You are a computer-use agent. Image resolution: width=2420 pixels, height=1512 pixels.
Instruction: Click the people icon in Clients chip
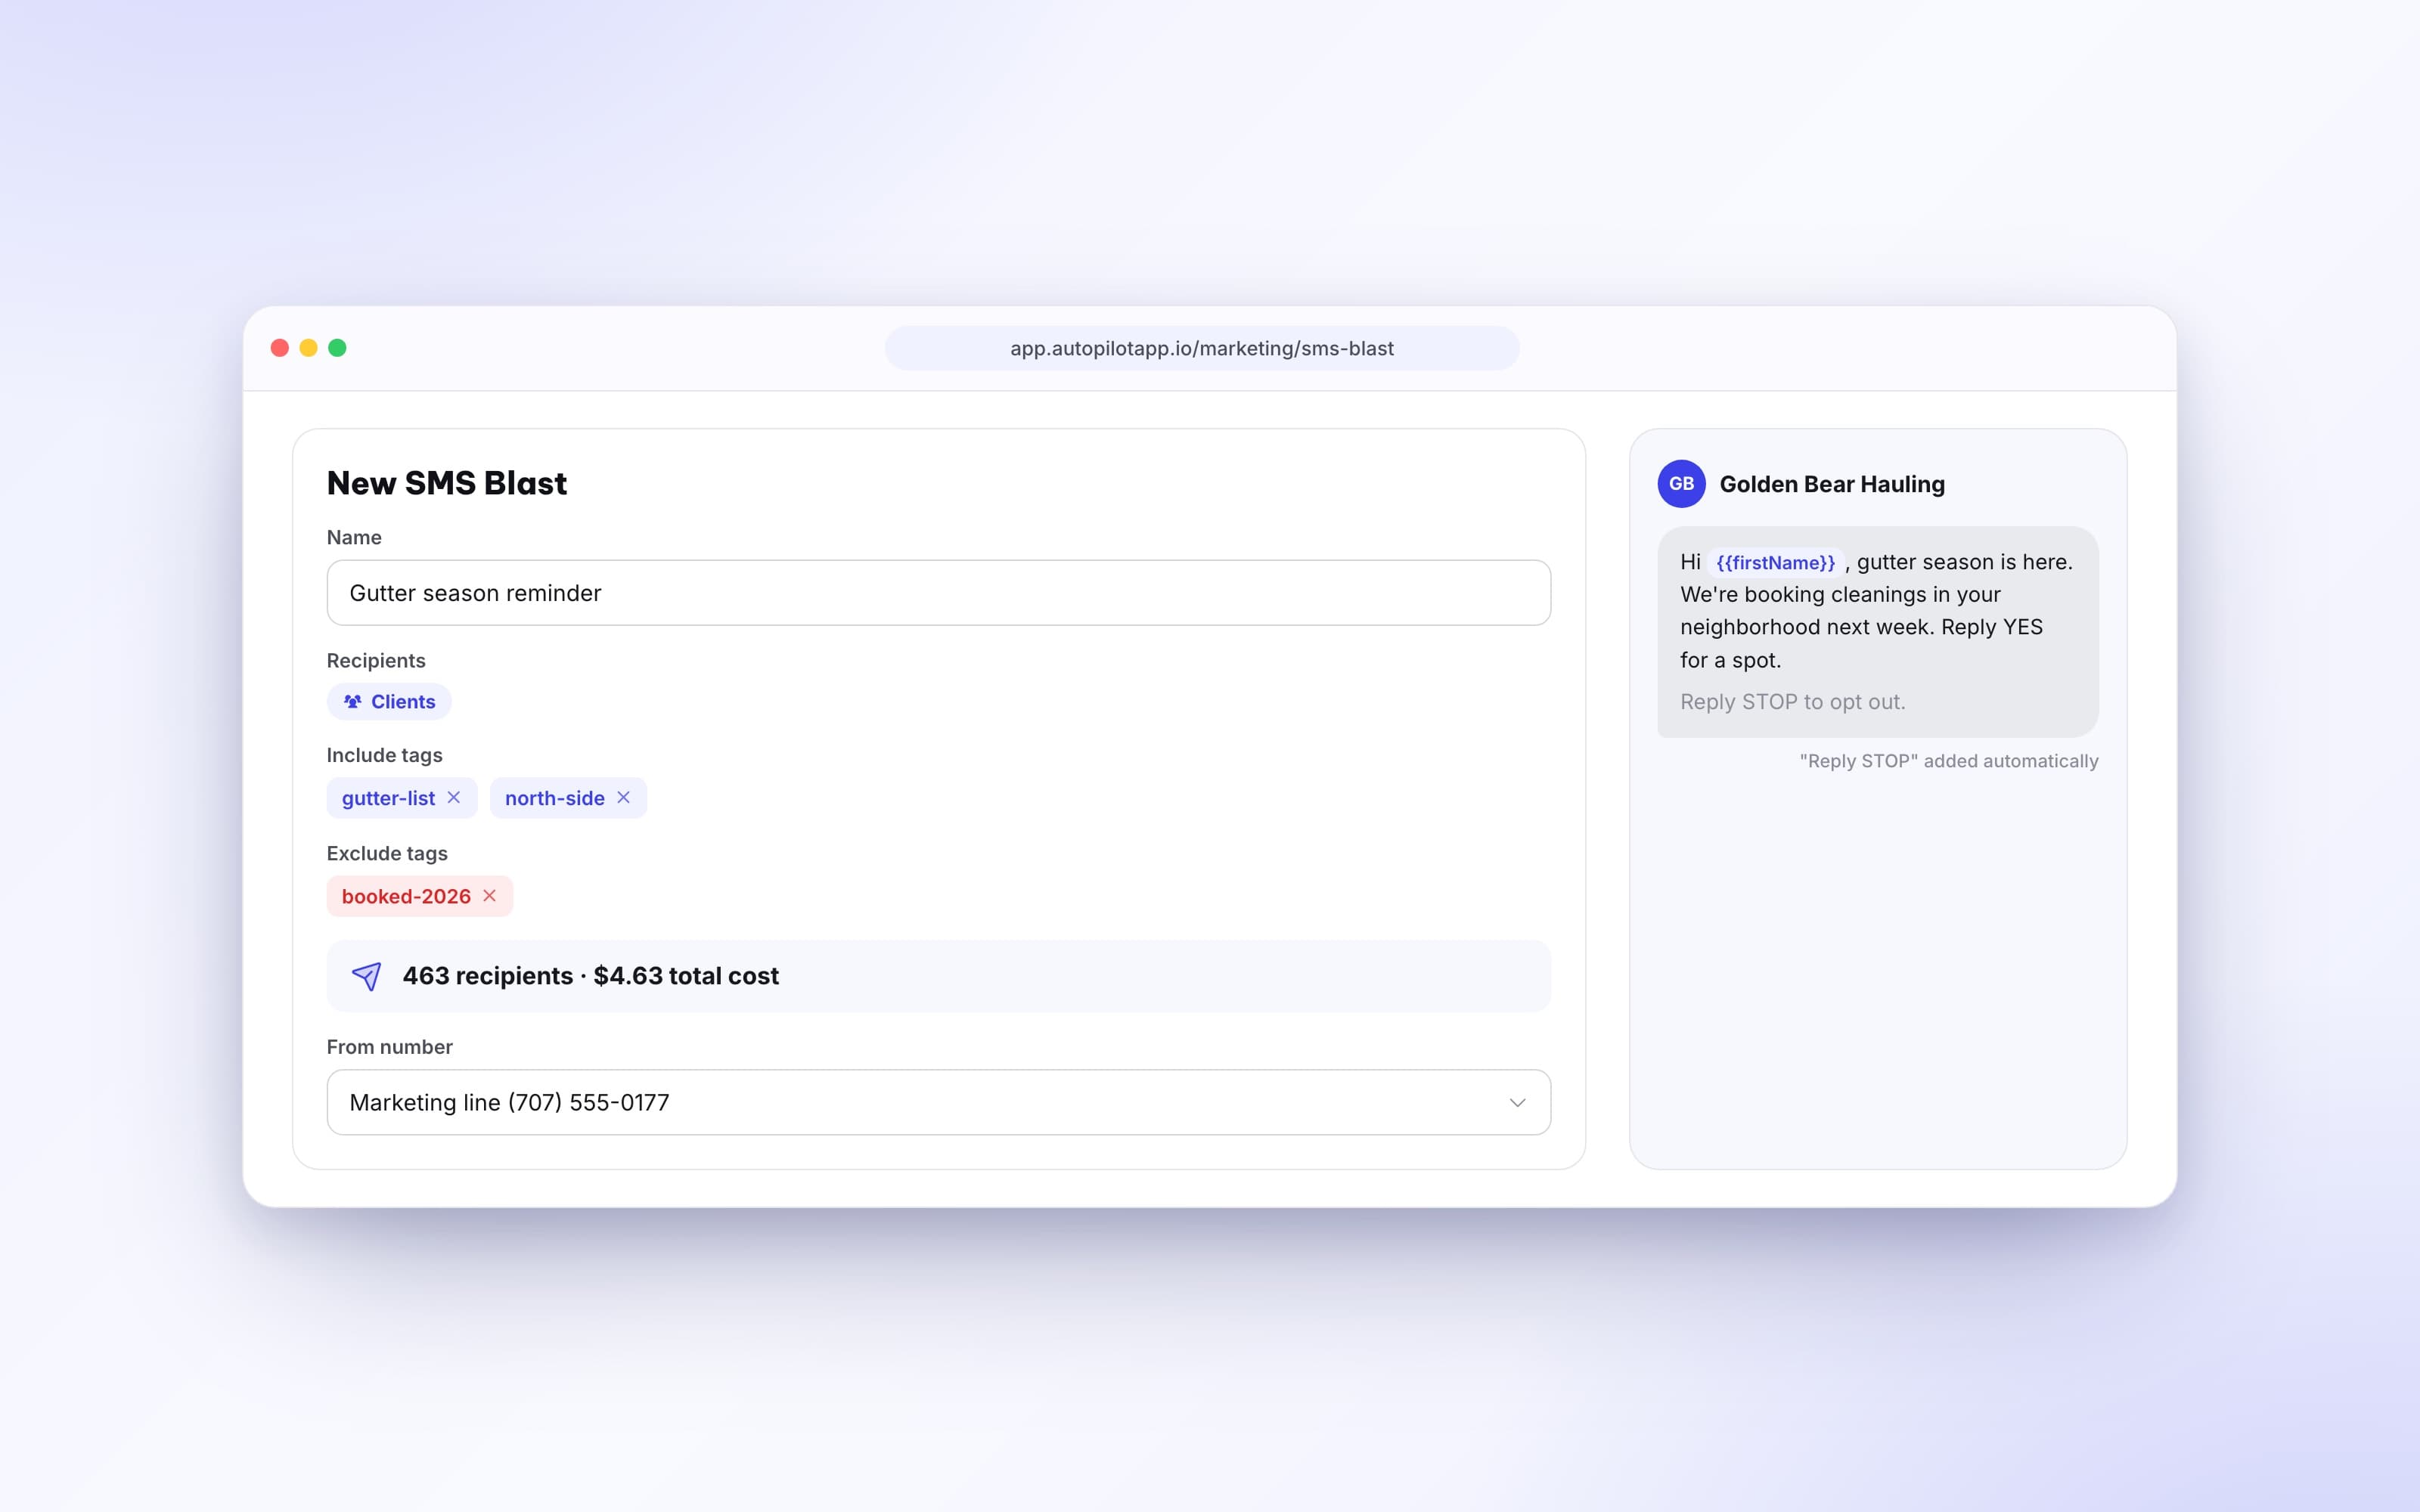point(352,702)
